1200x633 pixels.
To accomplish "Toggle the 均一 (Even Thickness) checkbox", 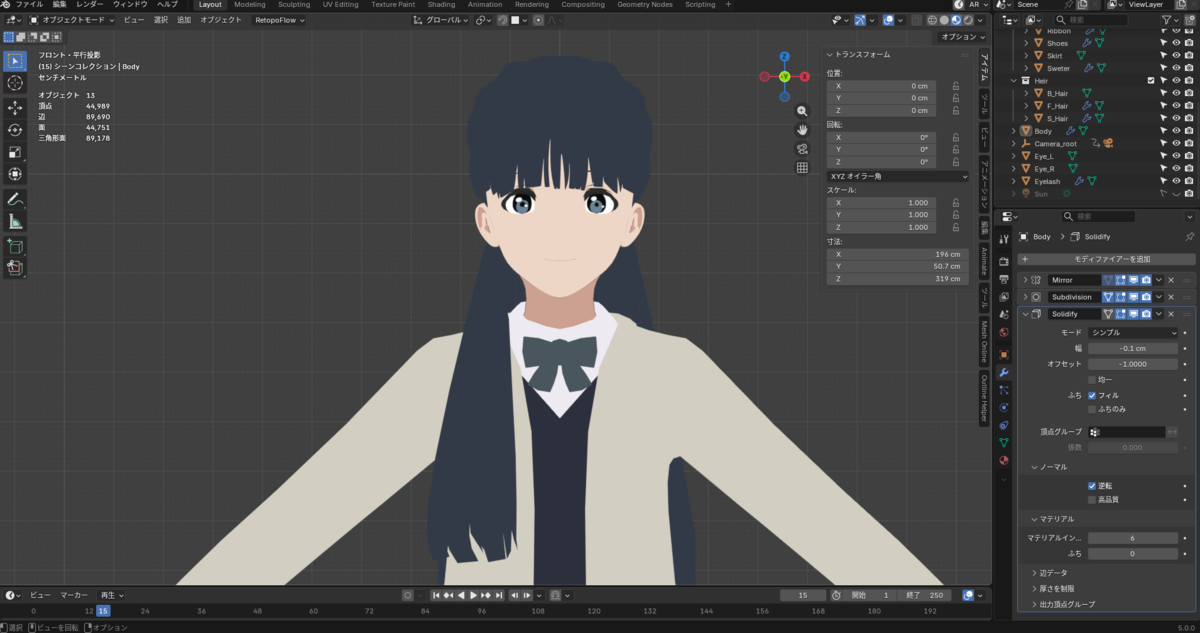I will (x=1092, y=380).
